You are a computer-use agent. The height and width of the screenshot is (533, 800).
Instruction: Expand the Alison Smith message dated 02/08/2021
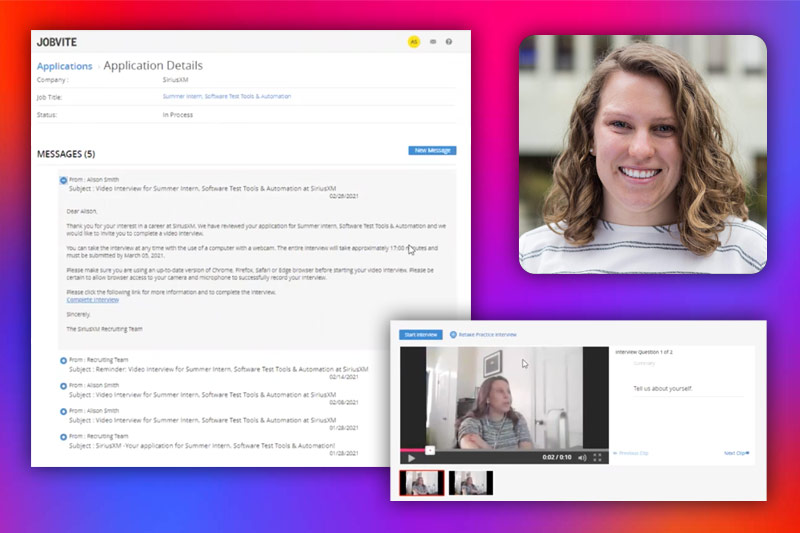(x=63, y=386)
